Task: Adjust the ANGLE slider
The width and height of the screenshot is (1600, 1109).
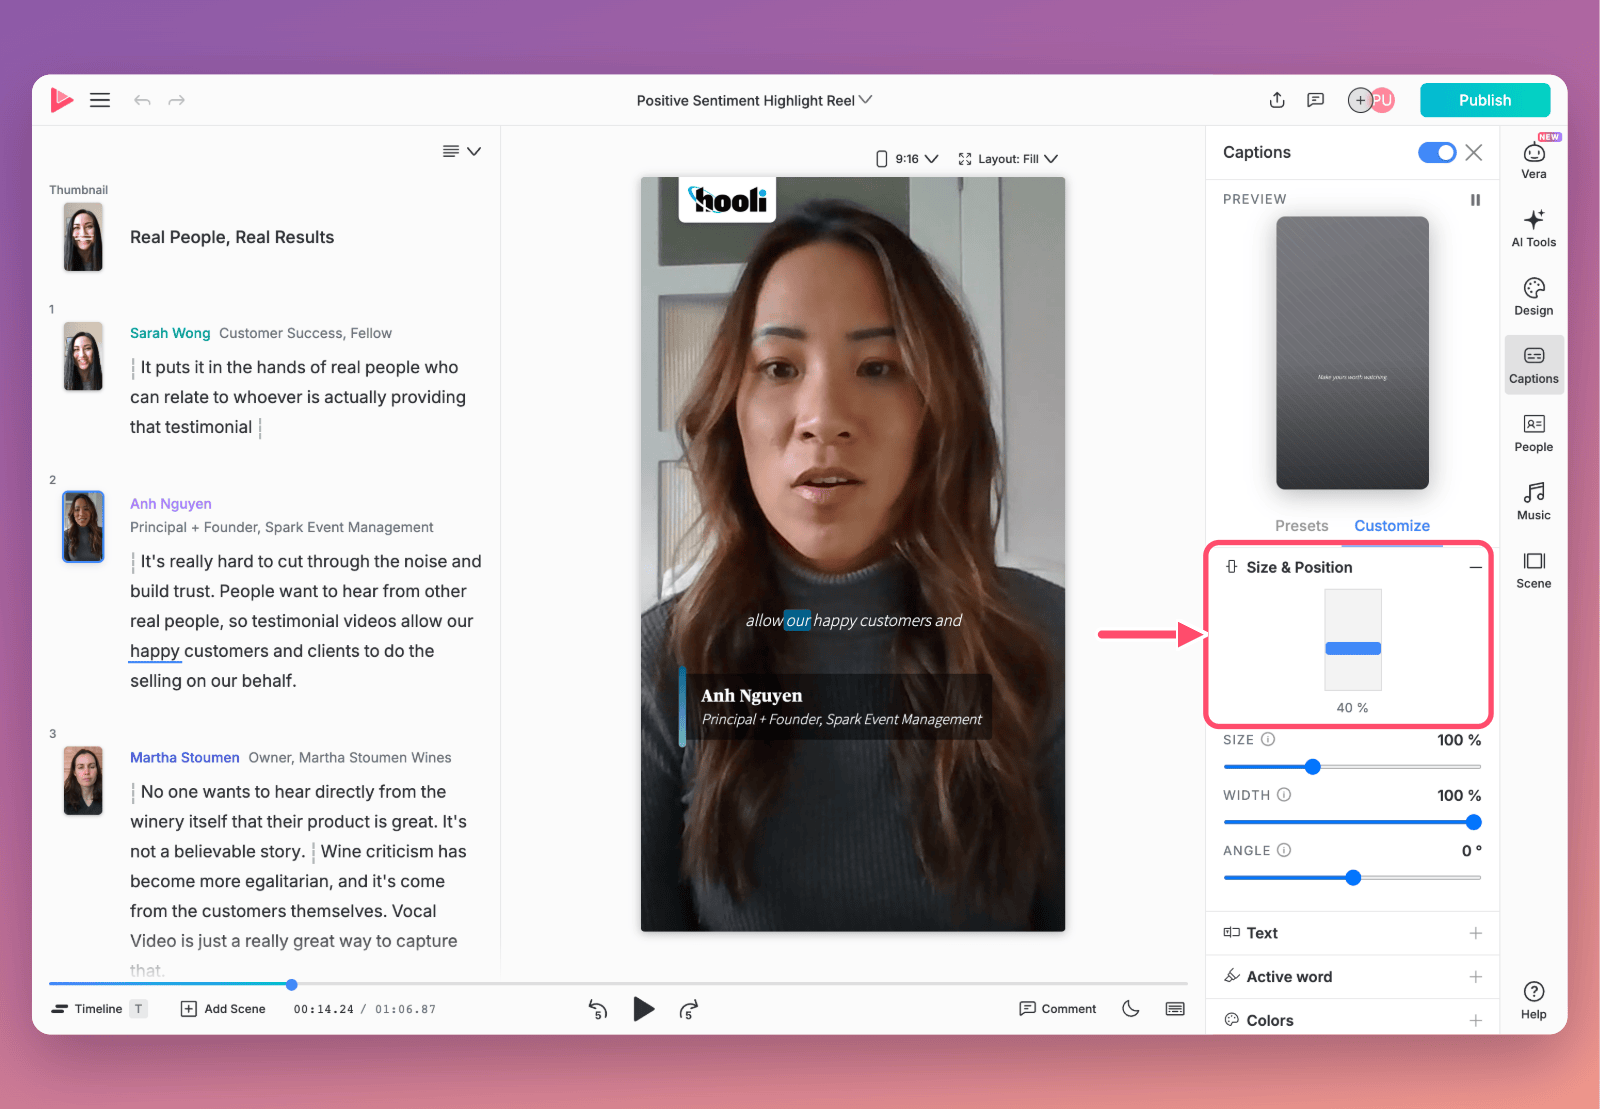Action: click(1352, 877)
